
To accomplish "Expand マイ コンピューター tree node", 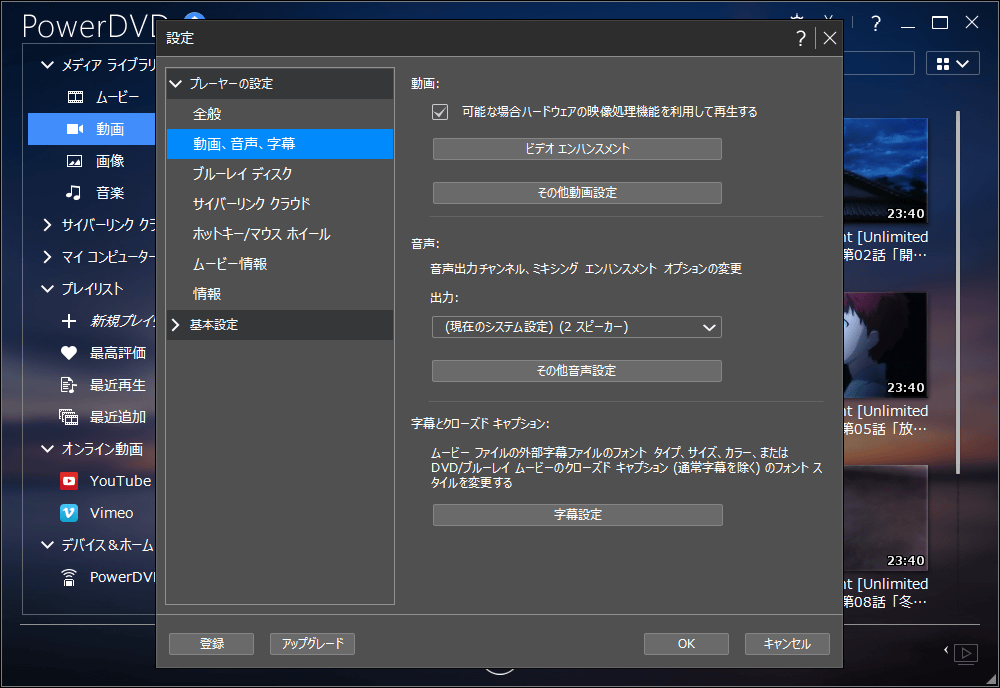I will pyautogui.click(x=47, y=256).
